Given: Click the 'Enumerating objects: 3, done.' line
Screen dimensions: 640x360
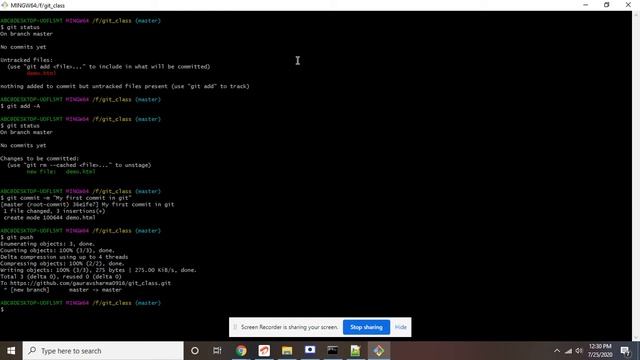Looking at the screenshot, I should pyautogui.click(x=47, y=244).
